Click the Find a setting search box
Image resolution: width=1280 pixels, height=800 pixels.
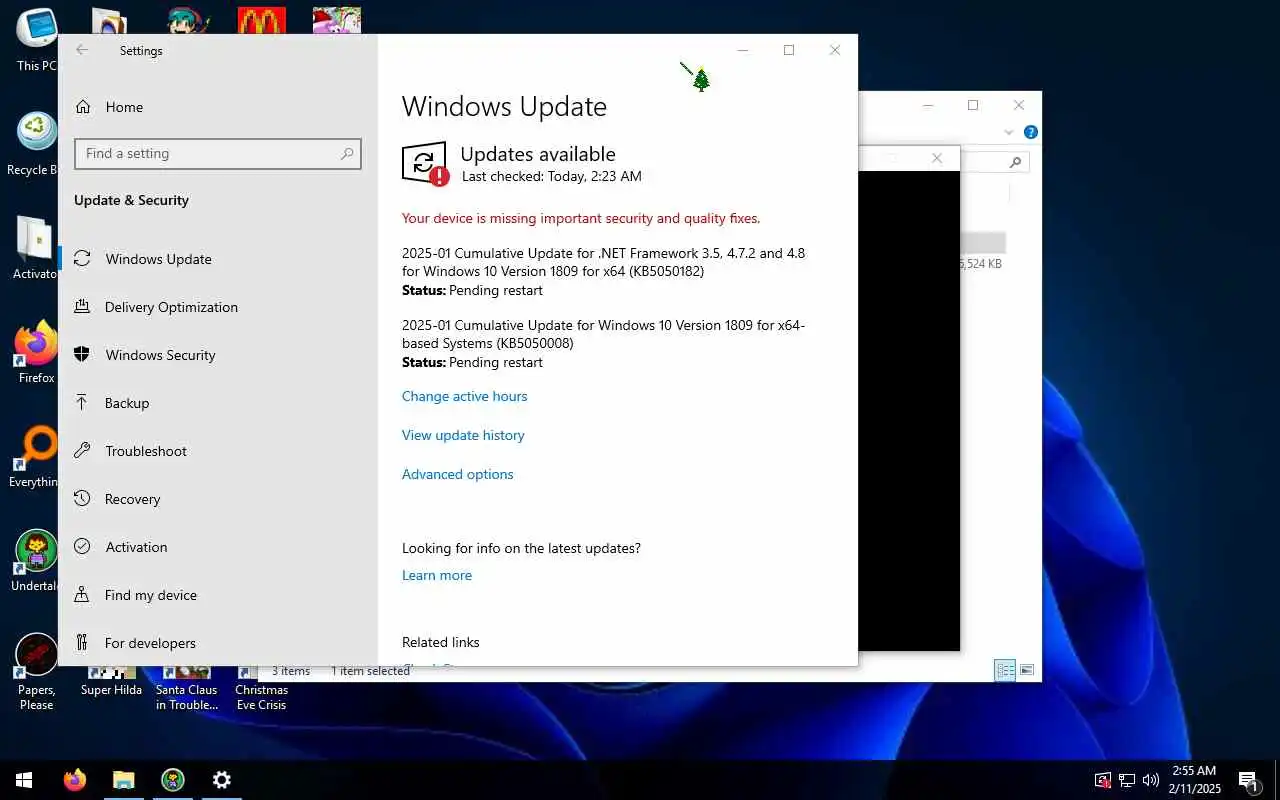pos(218,154)
